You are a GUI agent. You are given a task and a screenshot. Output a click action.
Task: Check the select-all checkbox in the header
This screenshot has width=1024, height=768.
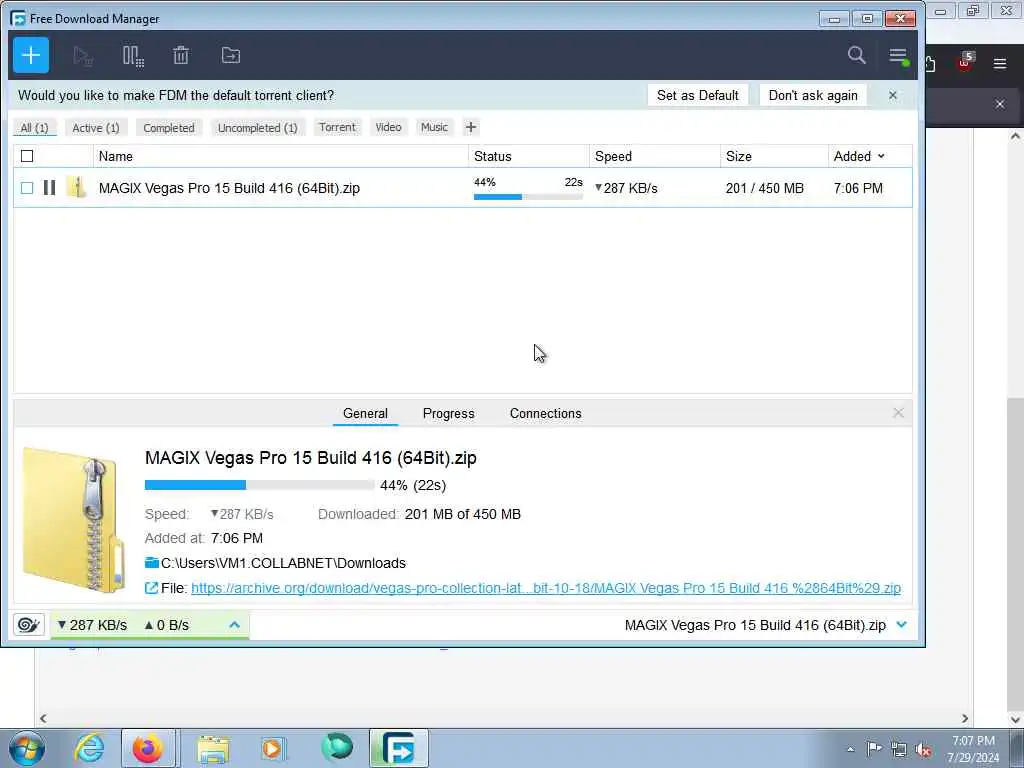pos(27,156)
